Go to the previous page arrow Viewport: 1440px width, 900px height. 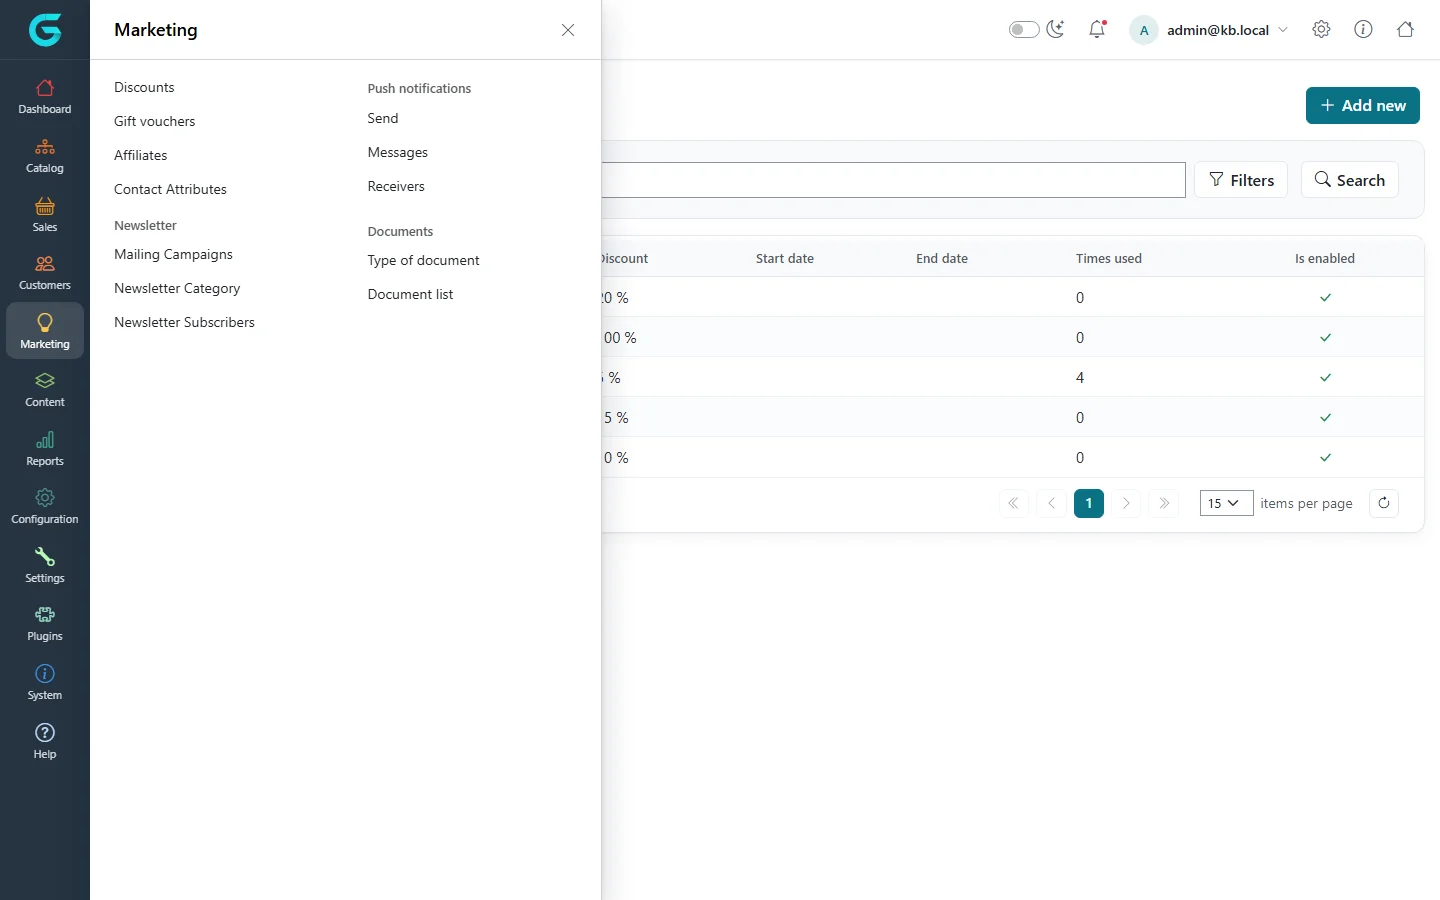1051,503
